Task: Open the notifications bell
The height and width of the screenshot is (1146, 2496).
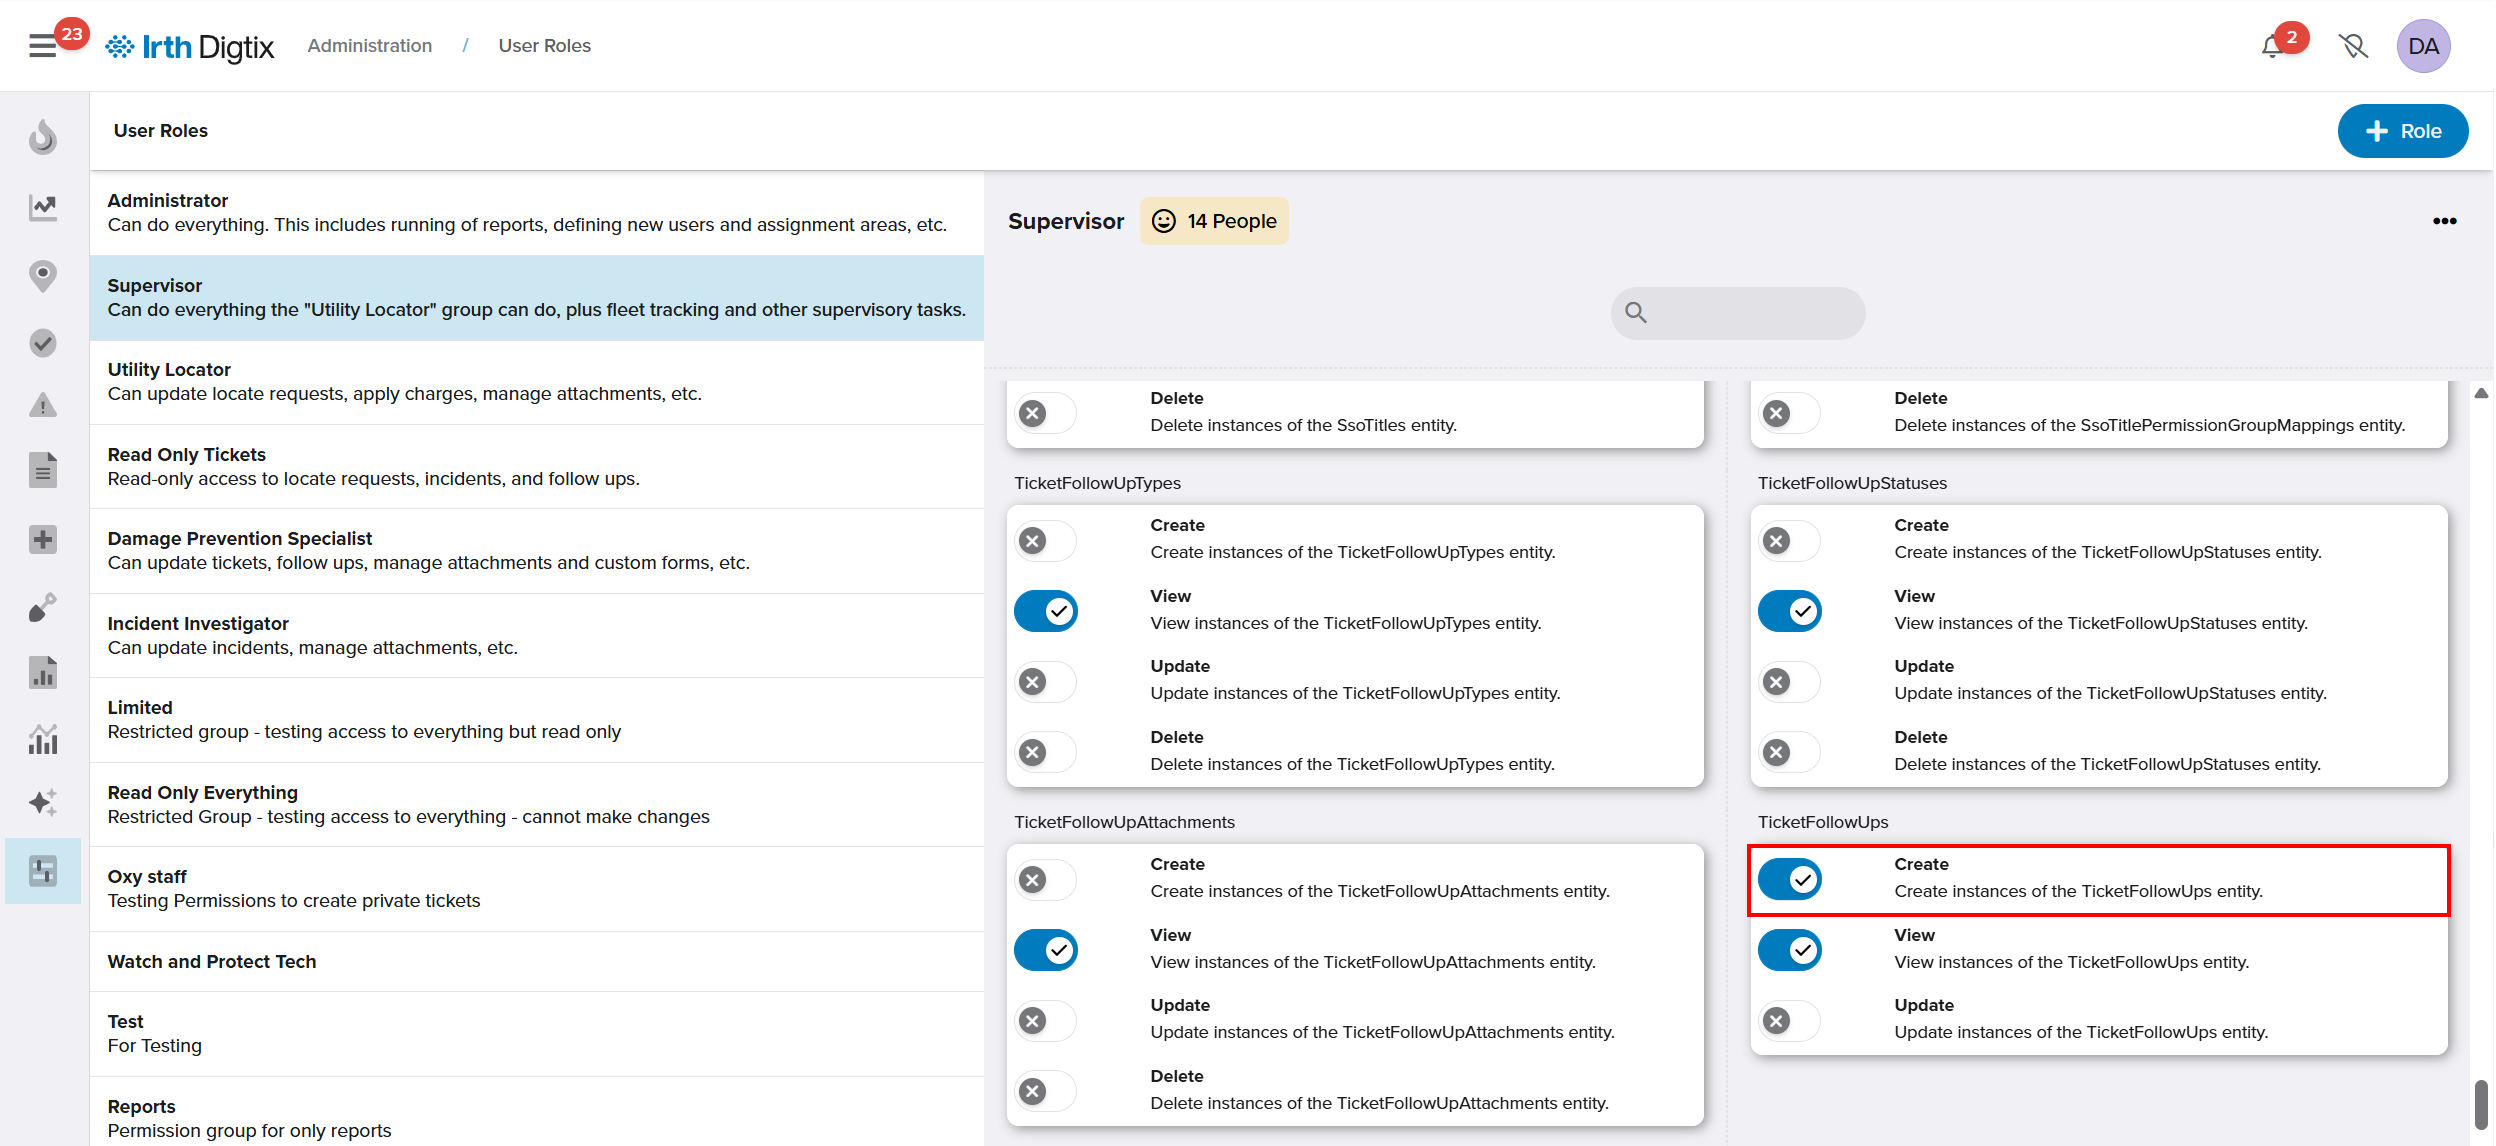Action: point(2272,46)
